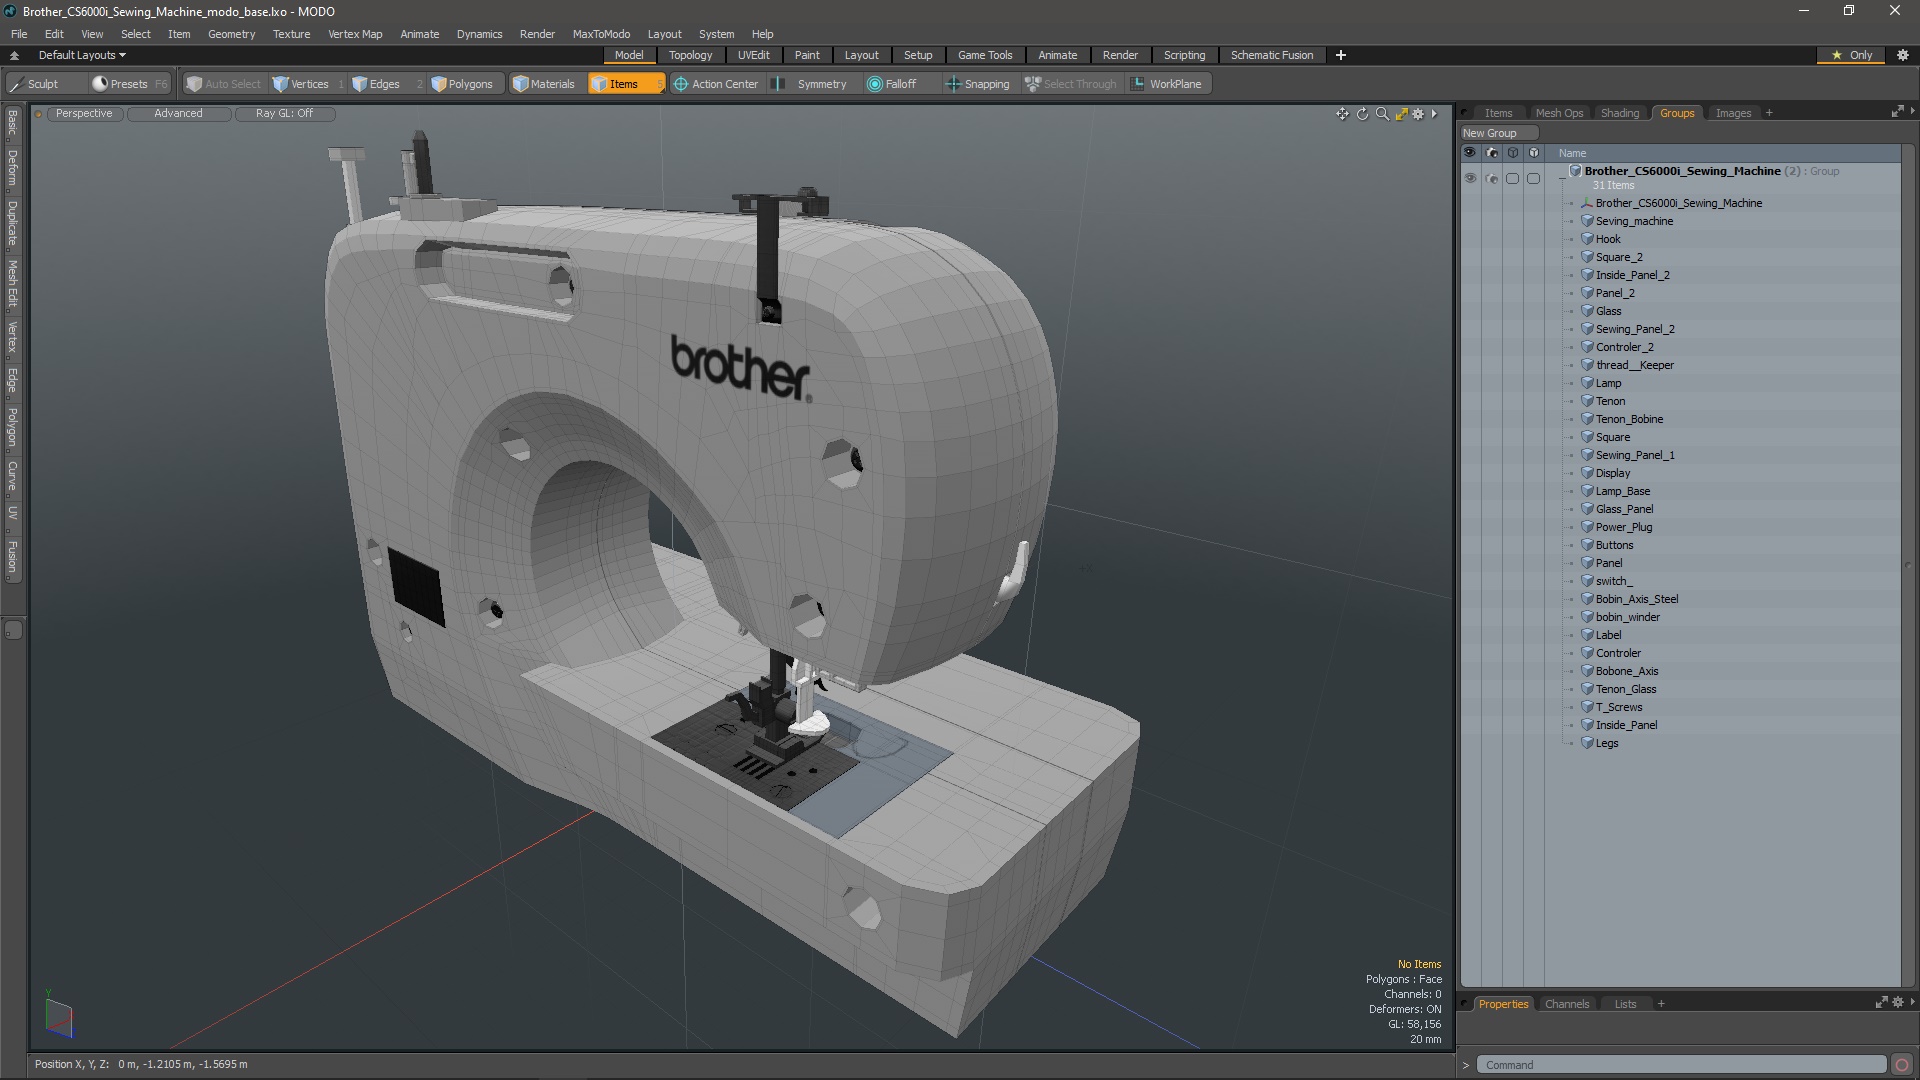Open the Schematic Fusion tab

click(x=1271, y=55)
